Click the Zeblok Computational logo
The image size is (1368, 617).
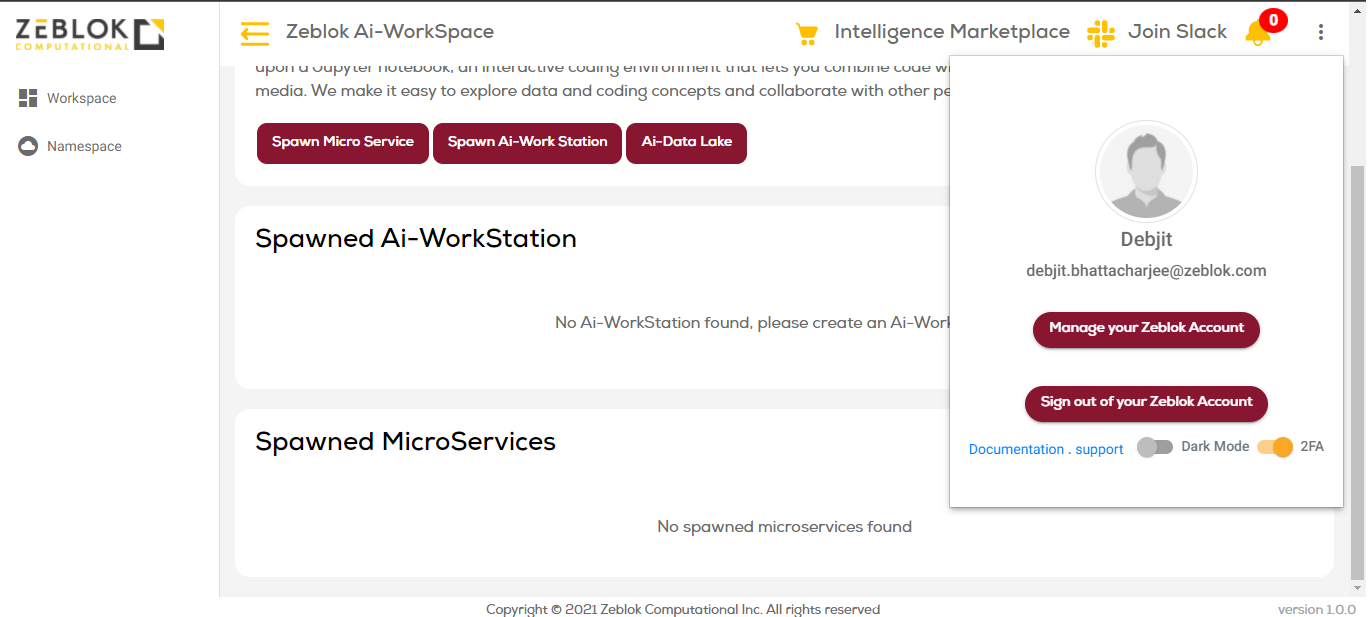coord(89,33)
